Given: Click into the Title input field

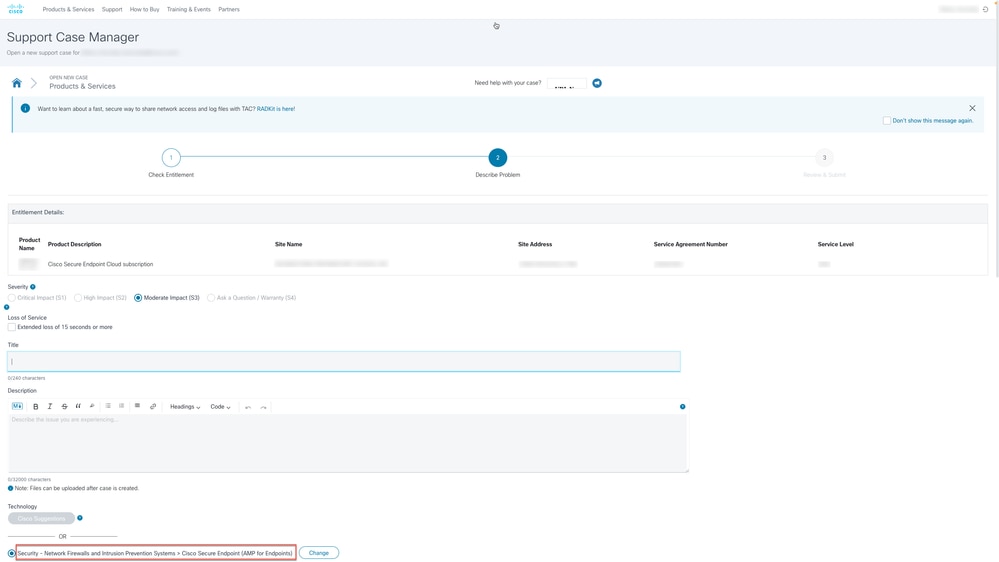Looking at the screenshot, I should (x=344, y=361).
